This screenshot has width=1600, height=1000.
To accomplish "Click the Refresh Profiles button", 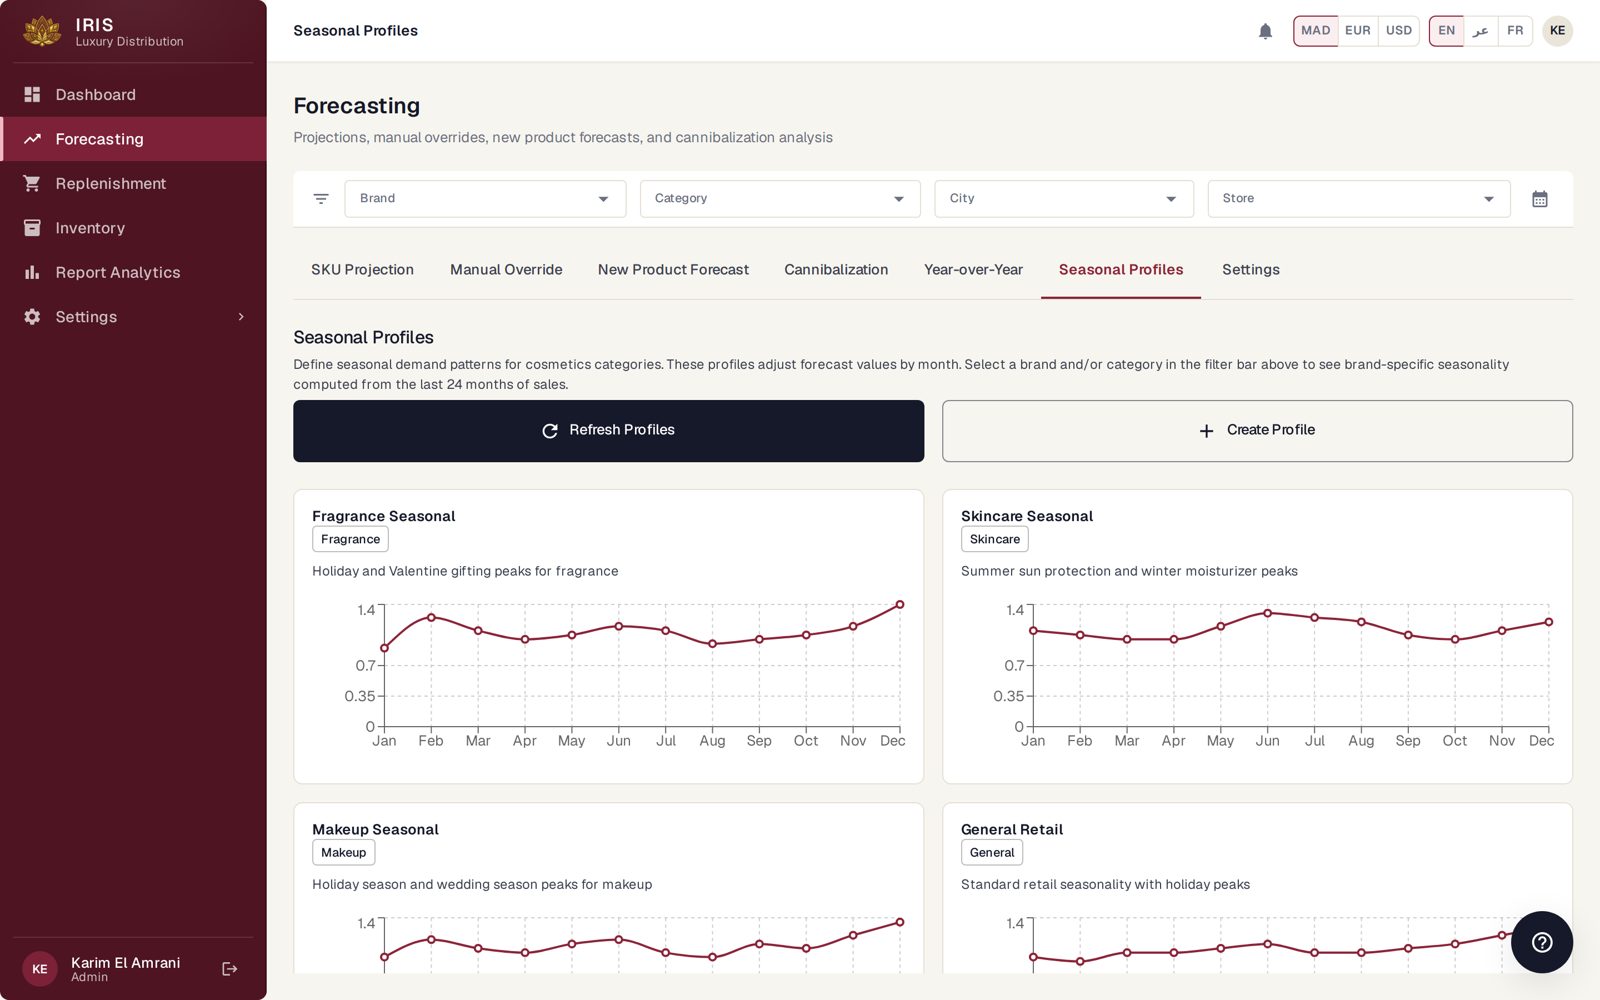I will pos(608,431).
